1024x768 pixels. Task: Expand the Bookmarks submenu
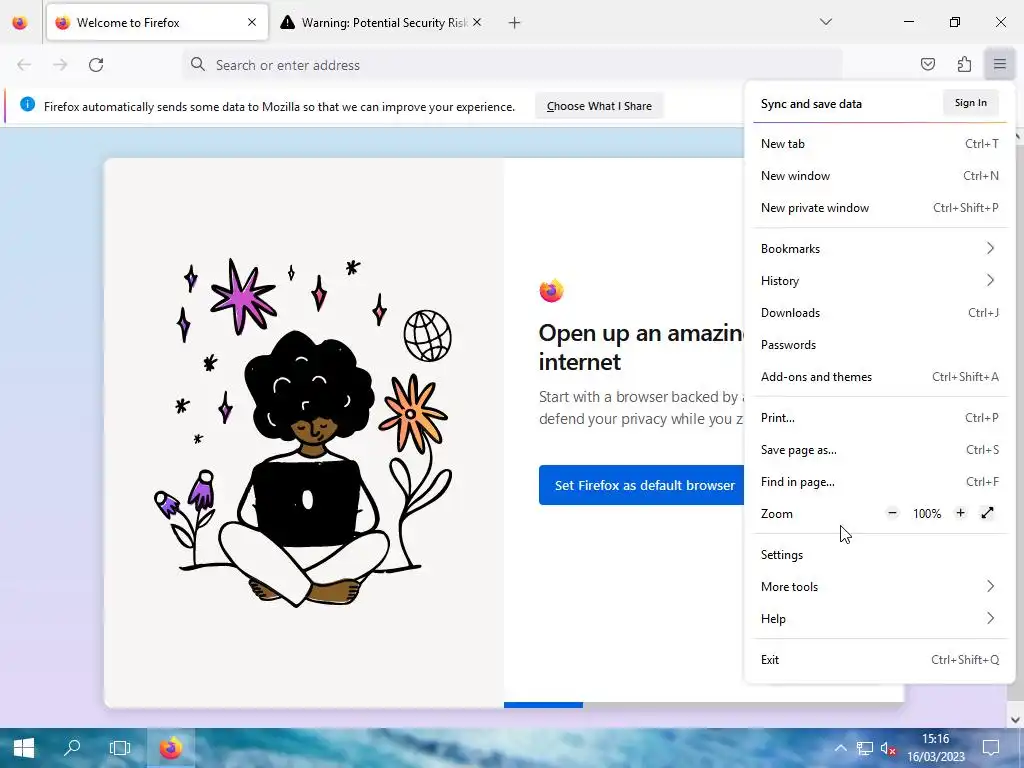(880, 249)
